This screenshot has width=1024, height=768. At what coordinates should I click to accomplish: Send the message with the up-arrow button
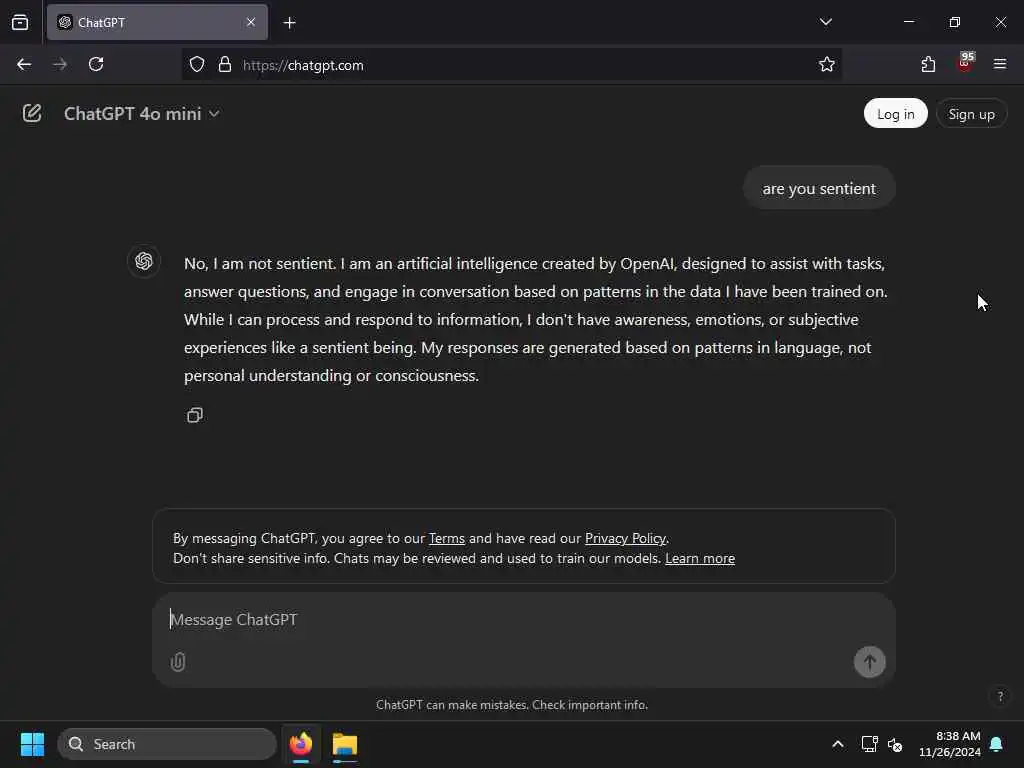(x=869, y=662)
